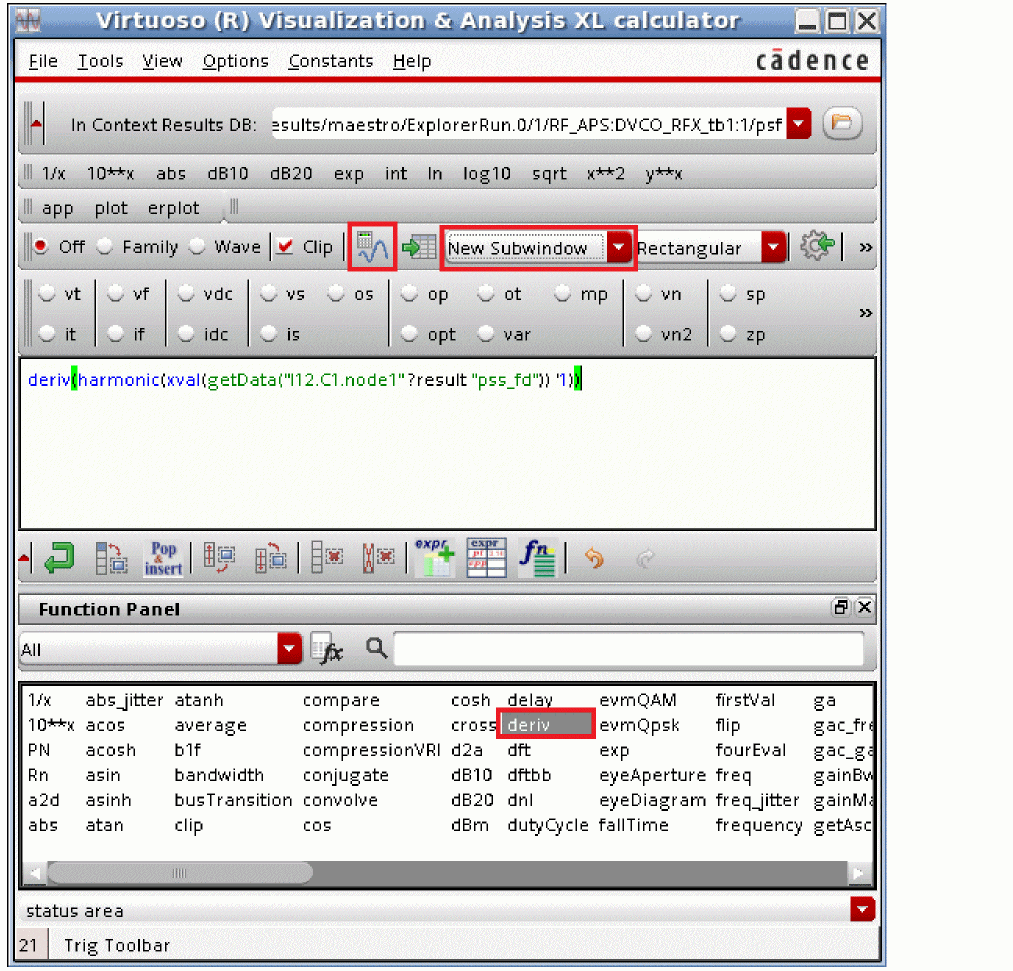This screenshot has width=1013, height=971.
Task: Select the vt radio button
Action: click(x=47, y=295)
